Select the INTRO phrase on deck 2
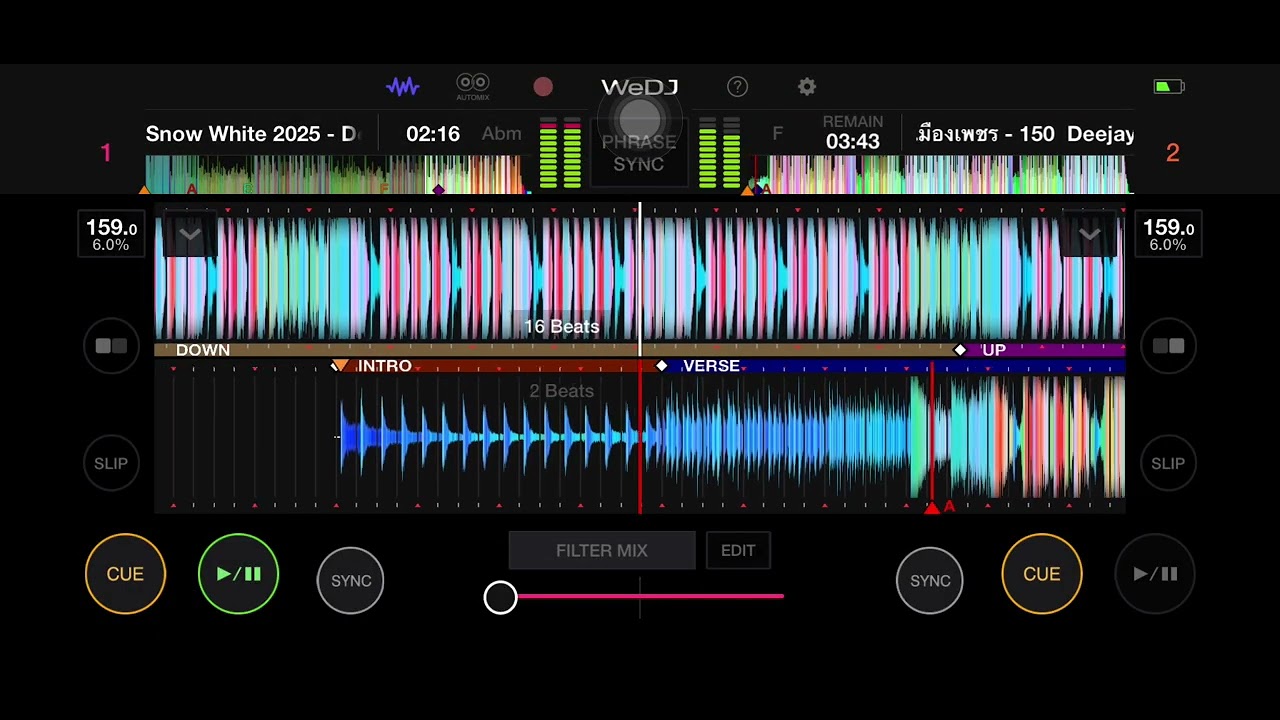 (385, 366)
